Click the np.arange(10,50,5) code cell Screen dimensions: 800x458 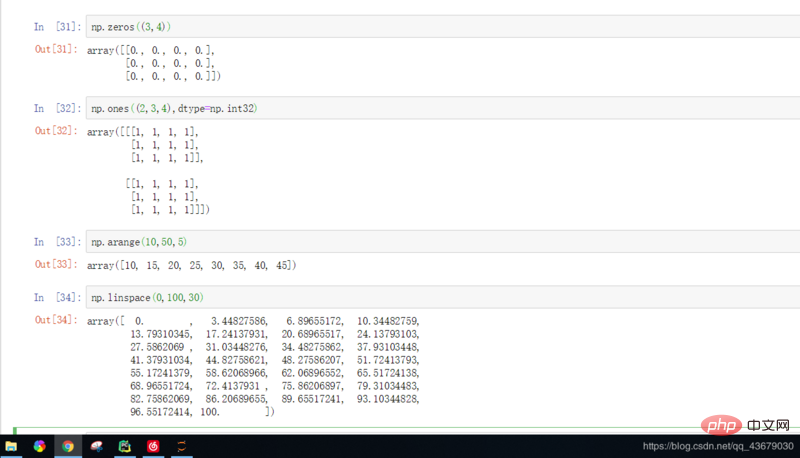click(443, 242)
